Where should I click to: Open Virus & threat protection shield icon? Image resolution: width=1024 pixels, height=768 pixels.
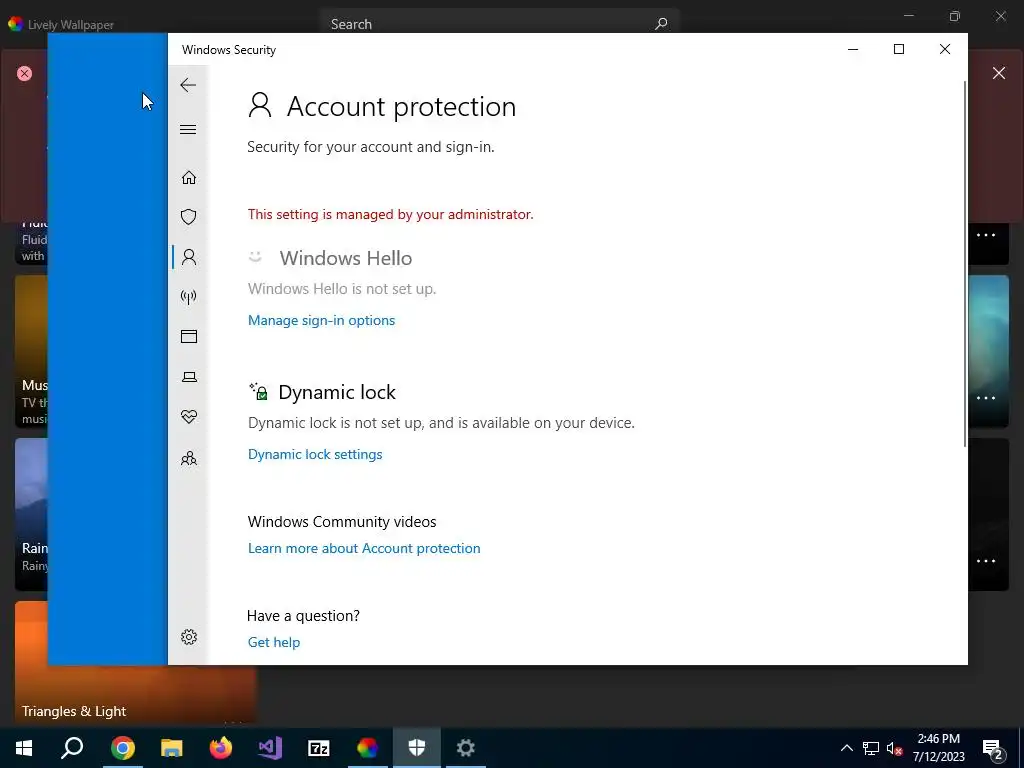coord(189,217)
